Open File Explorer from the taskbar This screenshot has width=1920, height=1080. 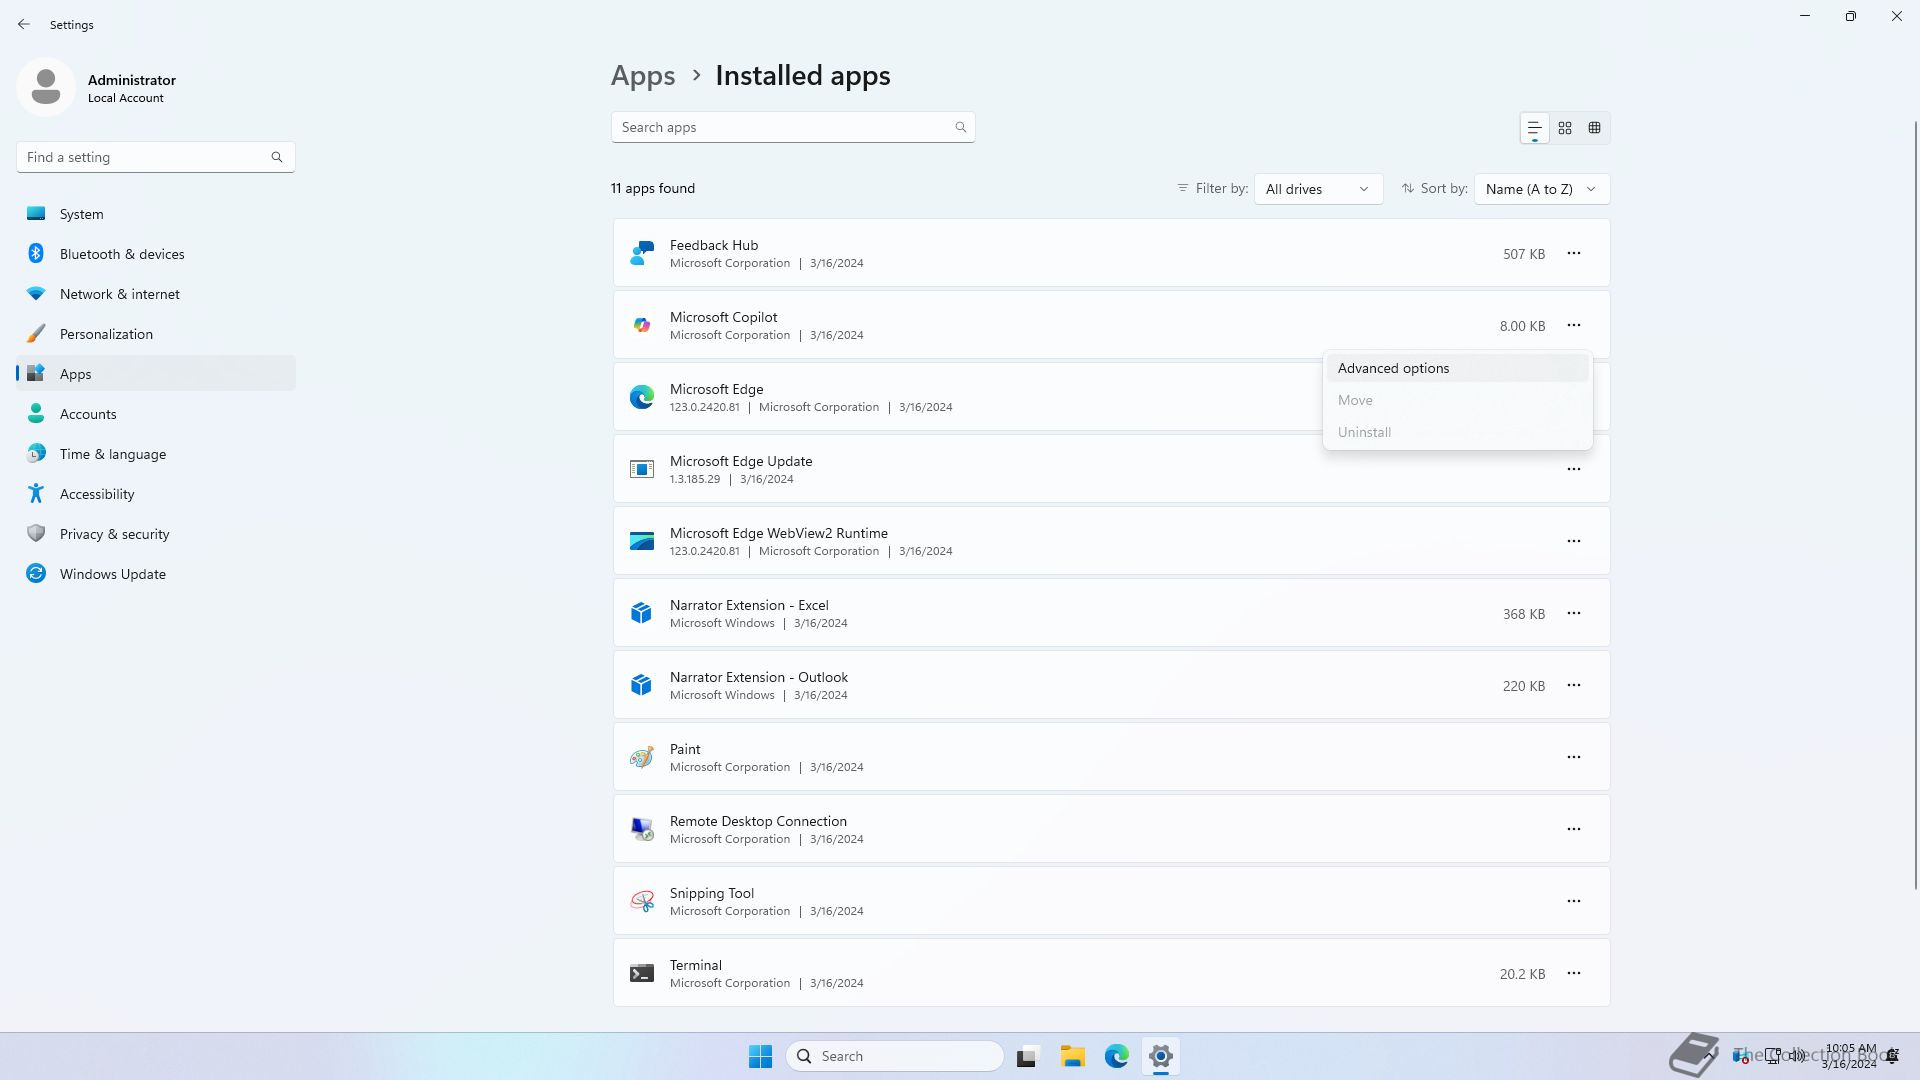[x=1073, y=1056]
